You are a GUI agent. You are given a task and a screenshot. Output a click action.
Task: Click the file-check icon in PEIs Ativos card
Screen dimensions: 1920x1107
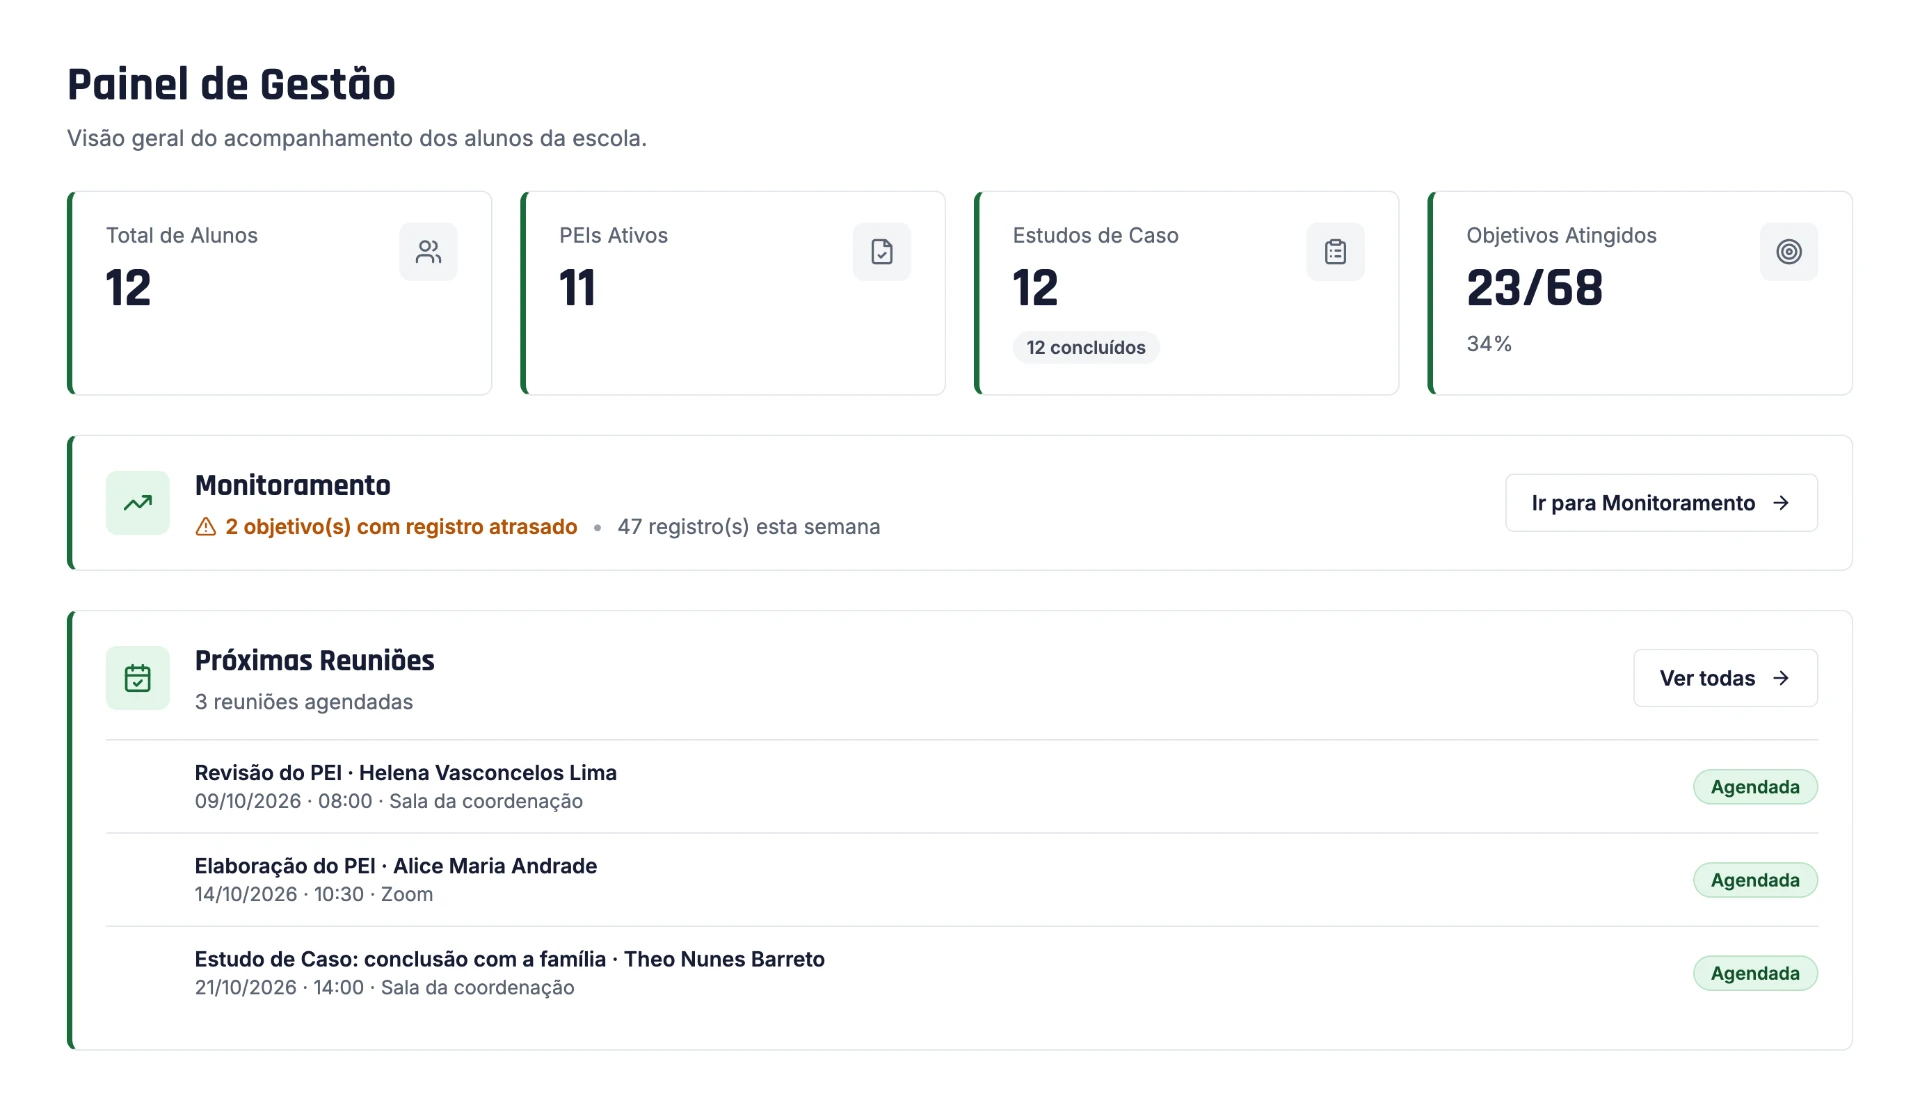[881, 252]
